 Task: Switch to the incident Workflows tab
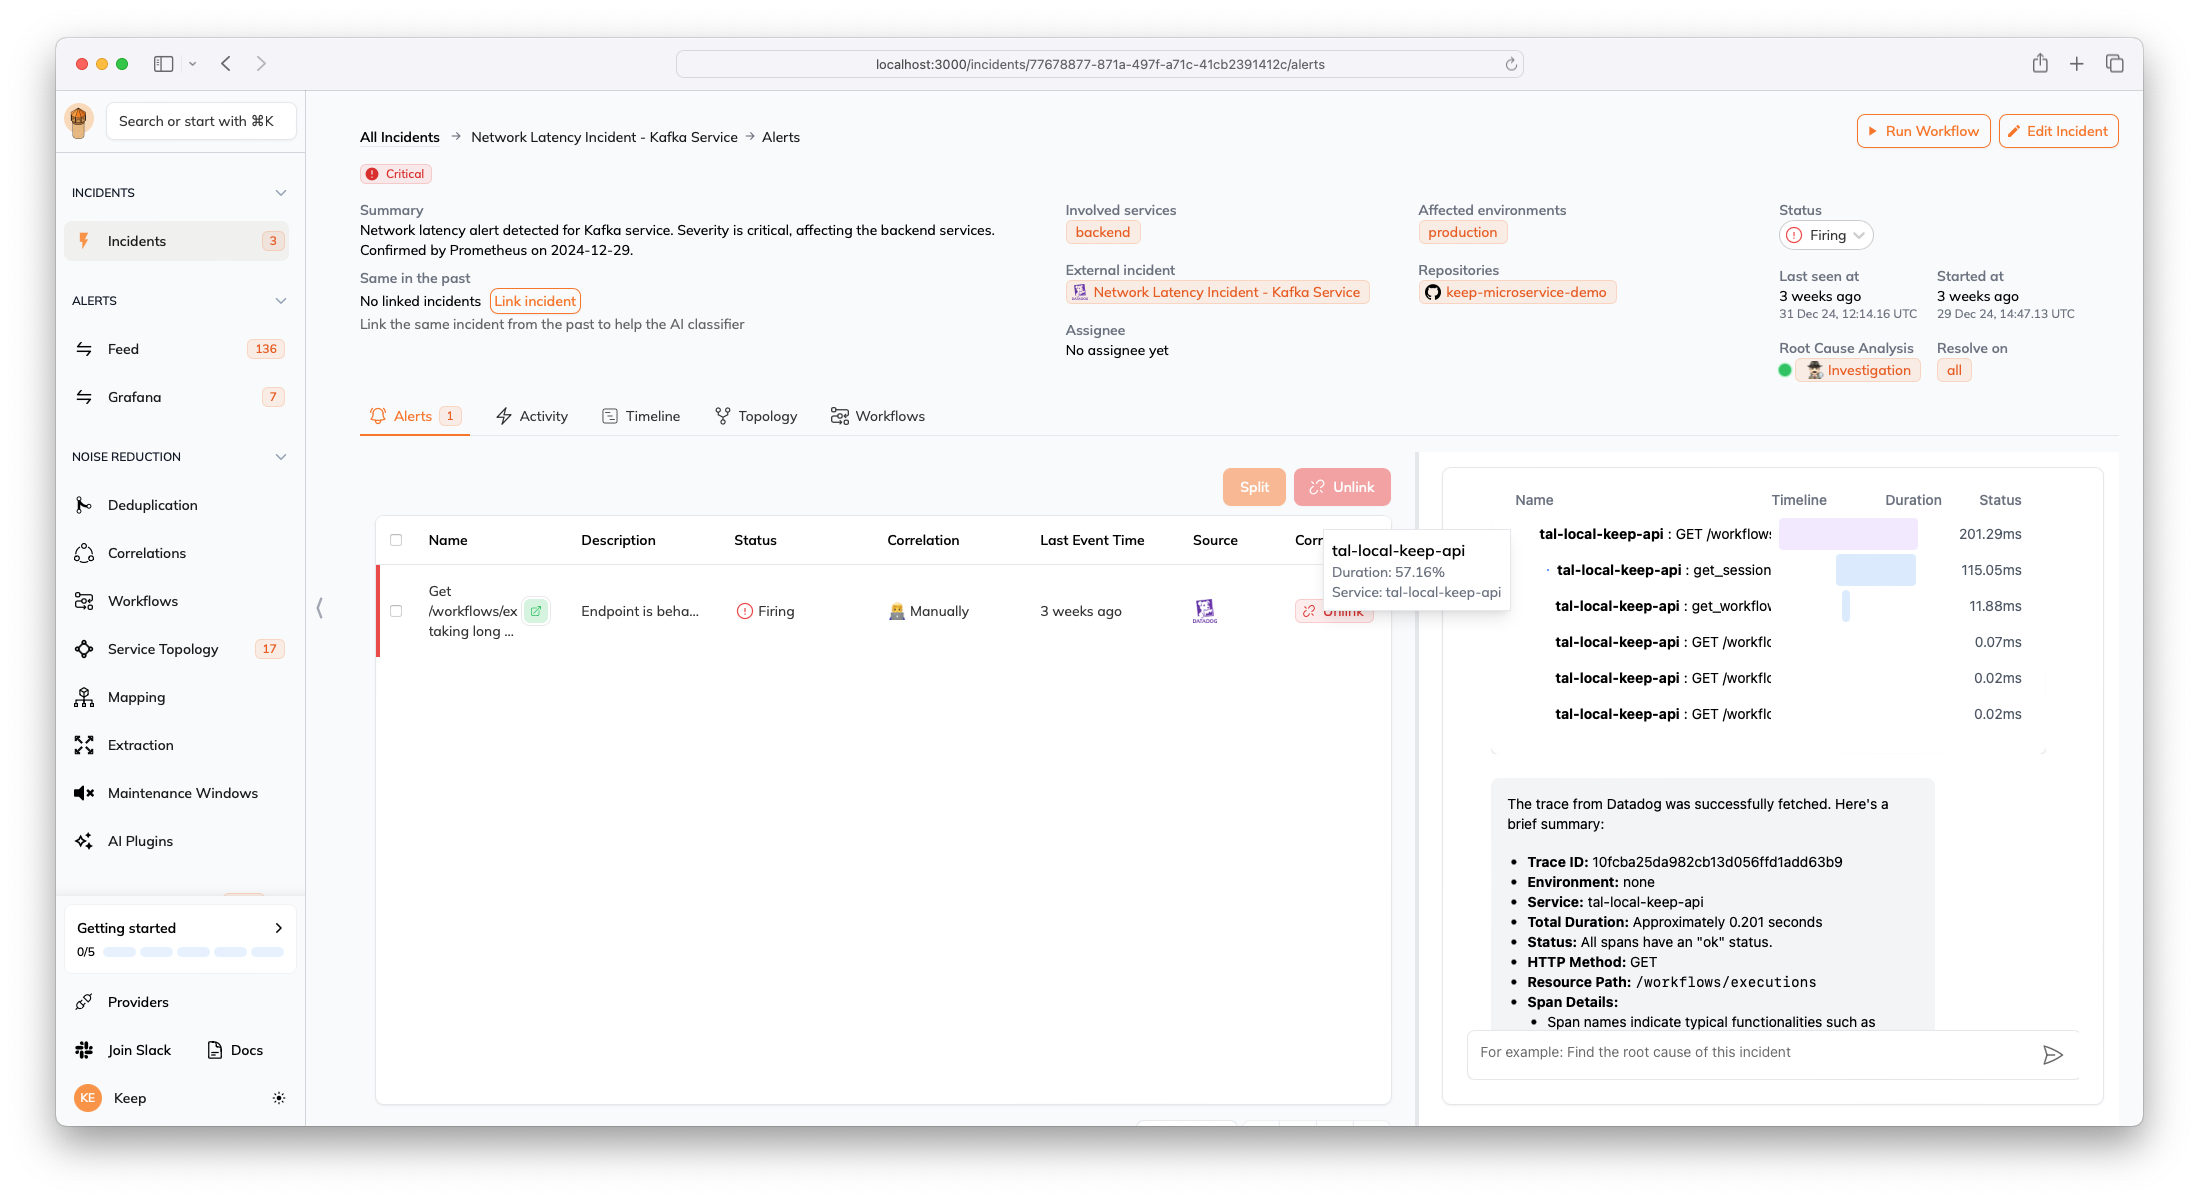pyautogui.click(x=878, y=416)
